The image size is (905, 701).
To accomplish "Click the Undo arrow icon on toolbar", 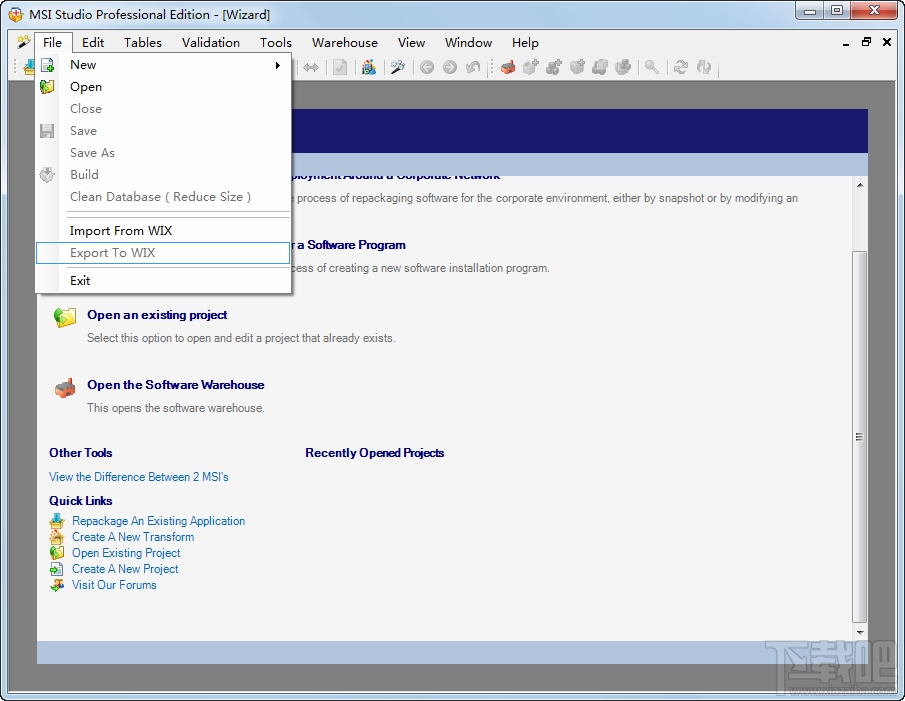I will coord(472,67).
